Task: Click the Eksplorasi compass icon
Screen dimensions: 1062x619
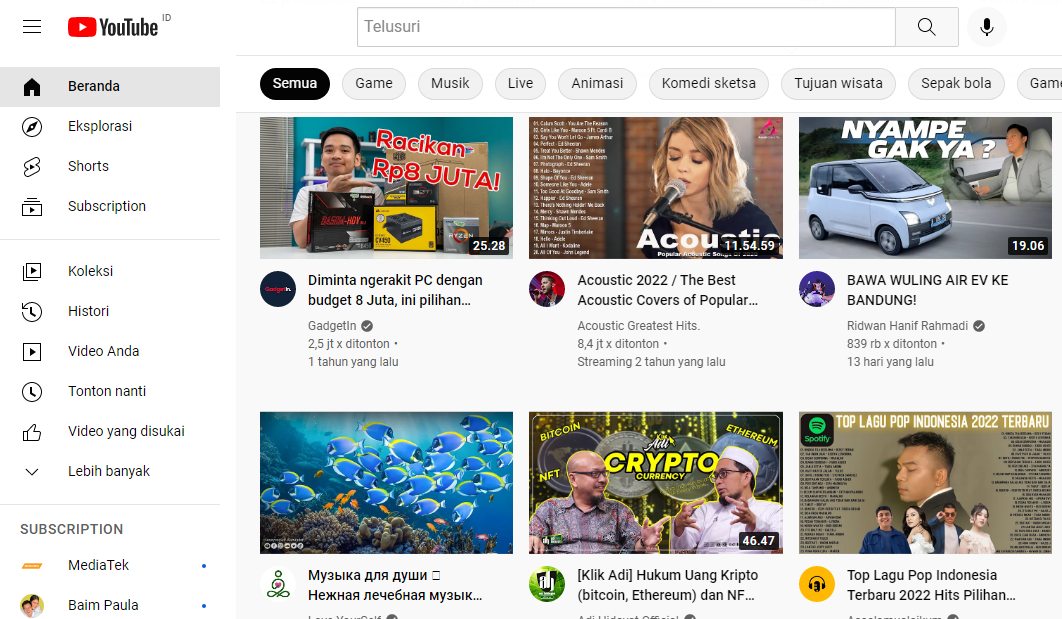Action: point(32,127)
